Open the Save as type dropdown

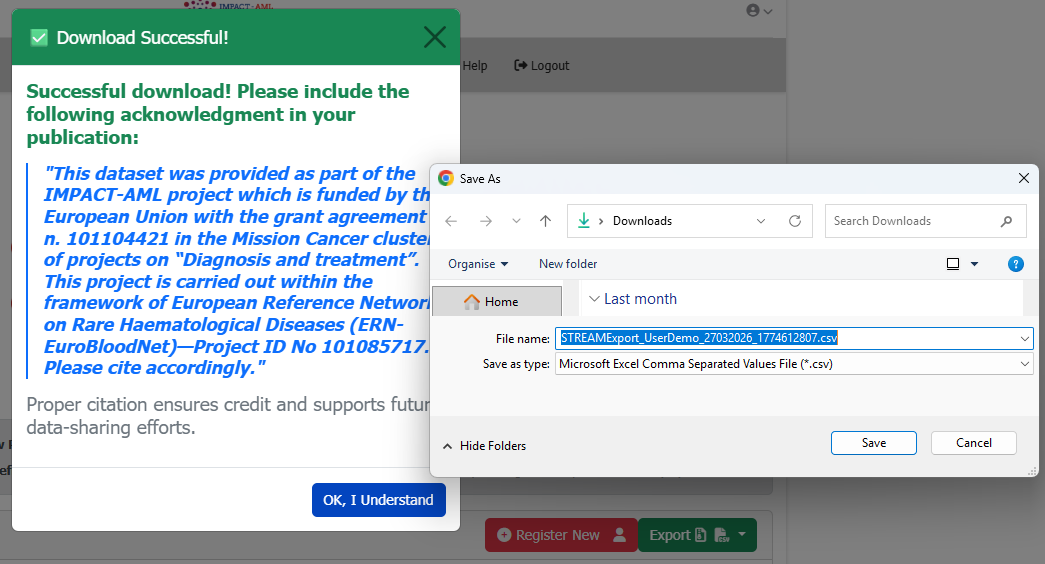tap(794, 364)
